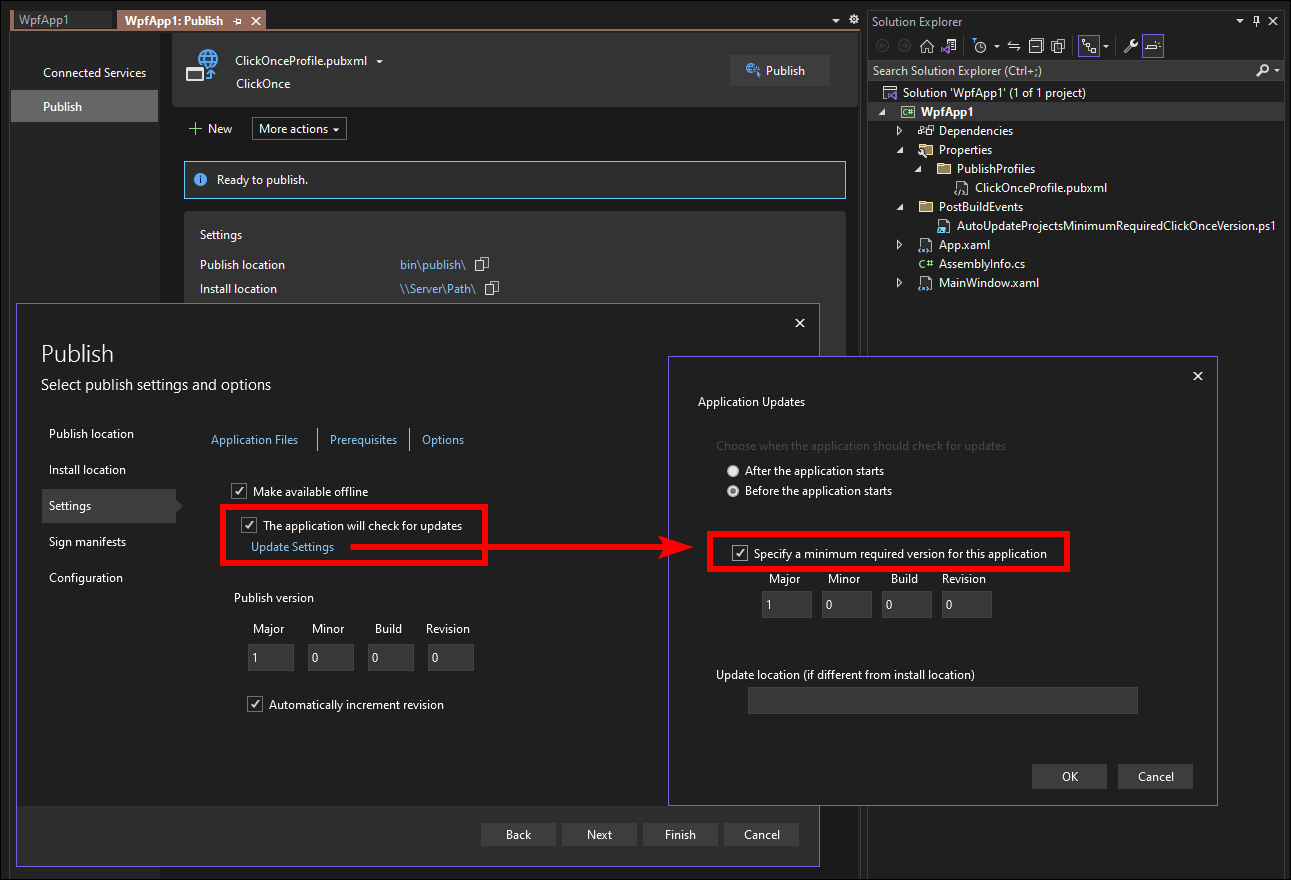Click the blue info icon beside Ready to publish
The height and width of the screenshot is (880, 1291).
coord(200,180)
